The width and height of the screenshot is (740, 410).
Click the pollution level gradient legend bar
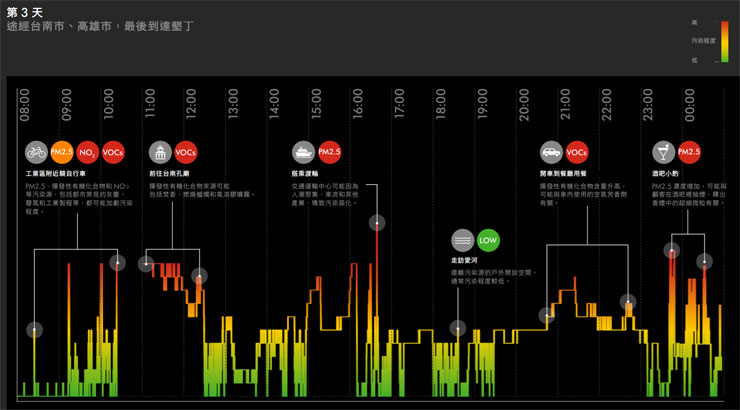coord(722,40)
